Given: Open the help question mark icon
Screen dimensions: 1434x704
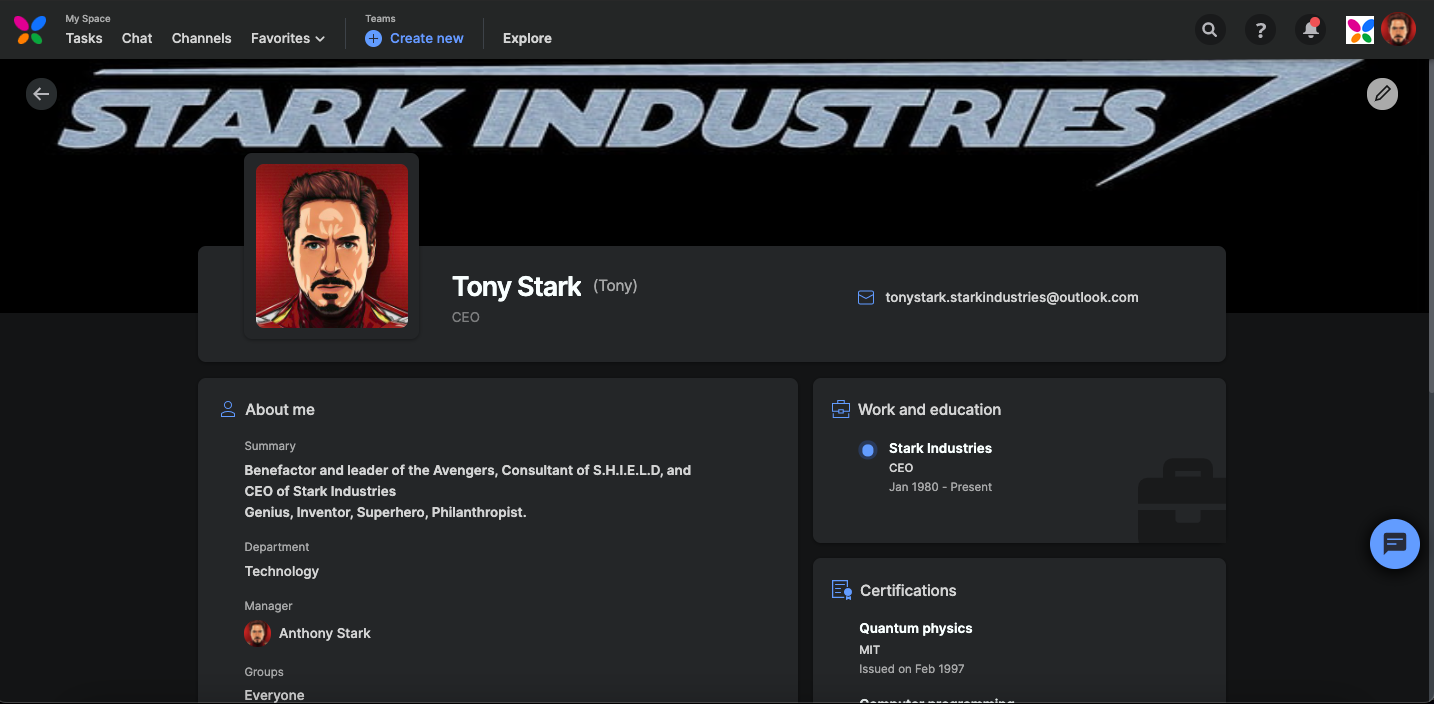Looking at the screenshot, I should [x=1260, y=30].
